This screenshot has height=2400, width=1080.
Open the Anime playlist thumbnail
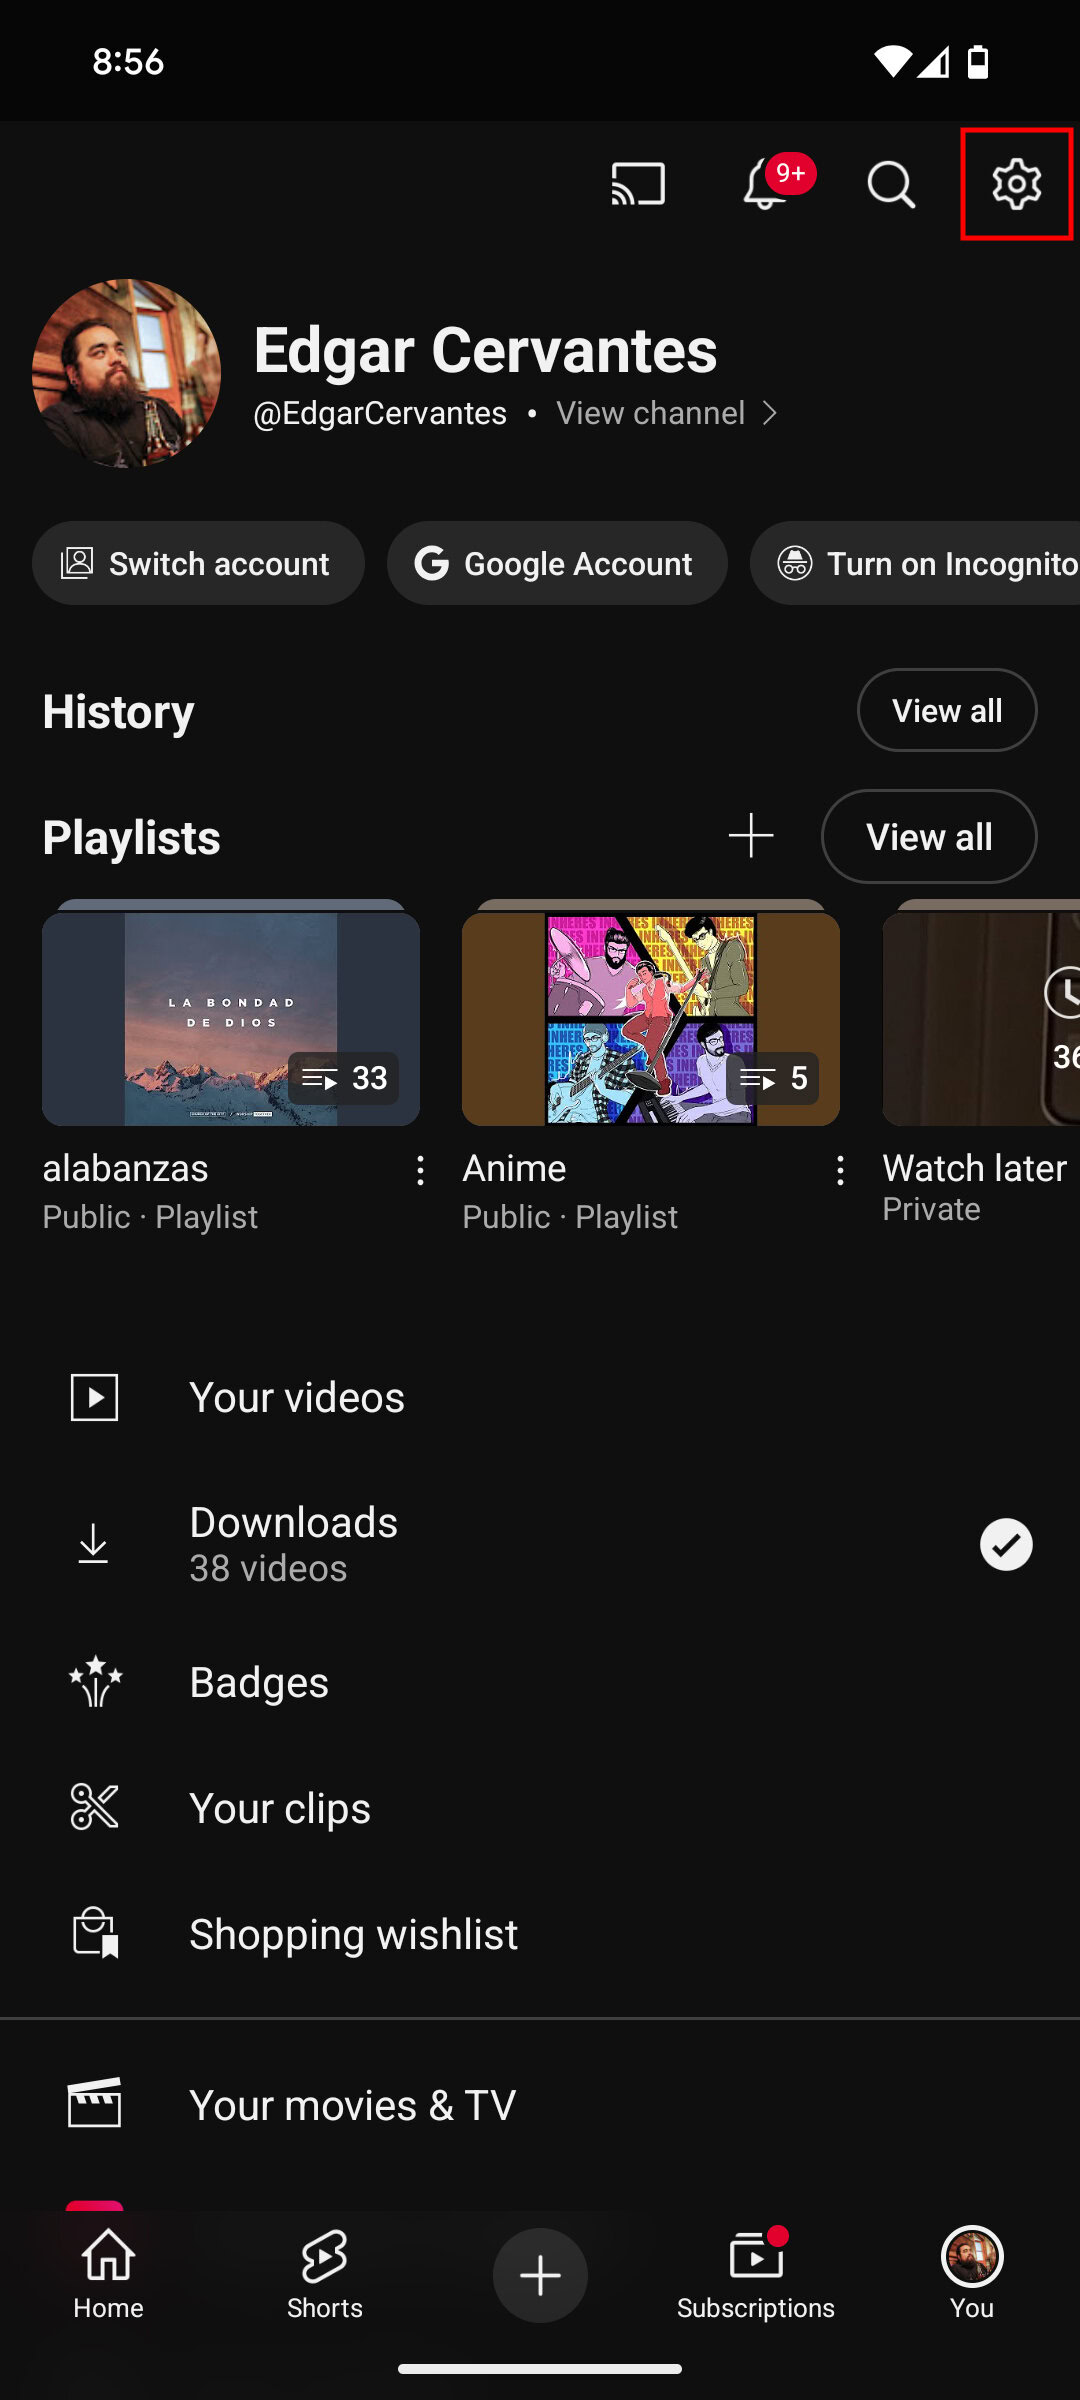(650, 1018)
